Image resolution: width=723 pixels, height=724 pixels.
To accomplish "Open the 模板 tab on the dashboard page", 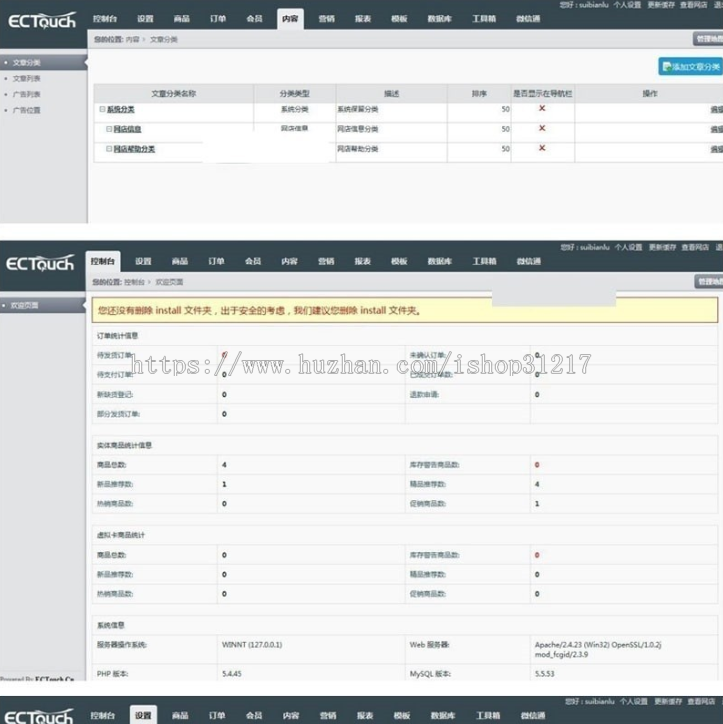I will (399, 261).
